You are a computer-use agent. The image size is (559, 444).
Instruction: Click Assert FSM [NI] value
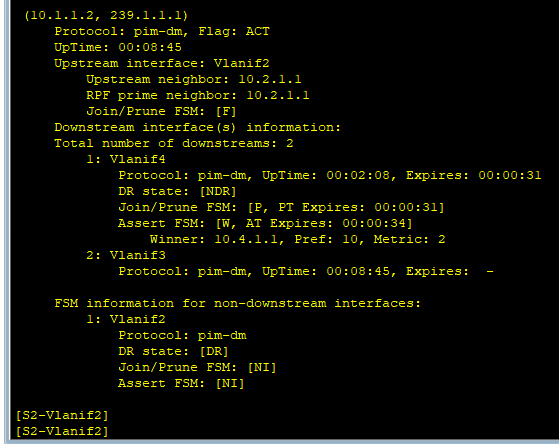pyautogui.click(x=230, y=383)
